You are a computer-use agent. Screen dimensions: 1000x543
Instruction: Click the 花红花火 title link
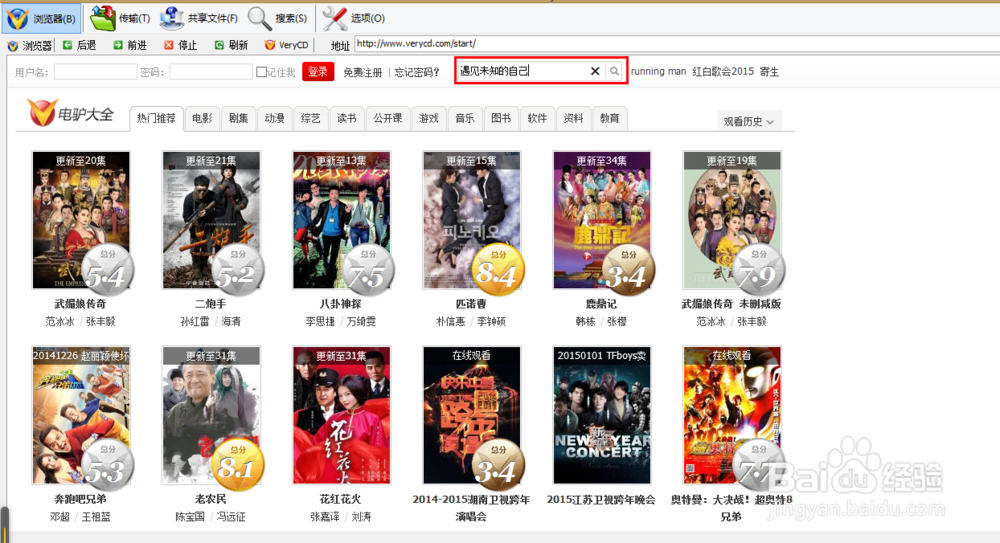pyautogui.click(x=341, y=499)
